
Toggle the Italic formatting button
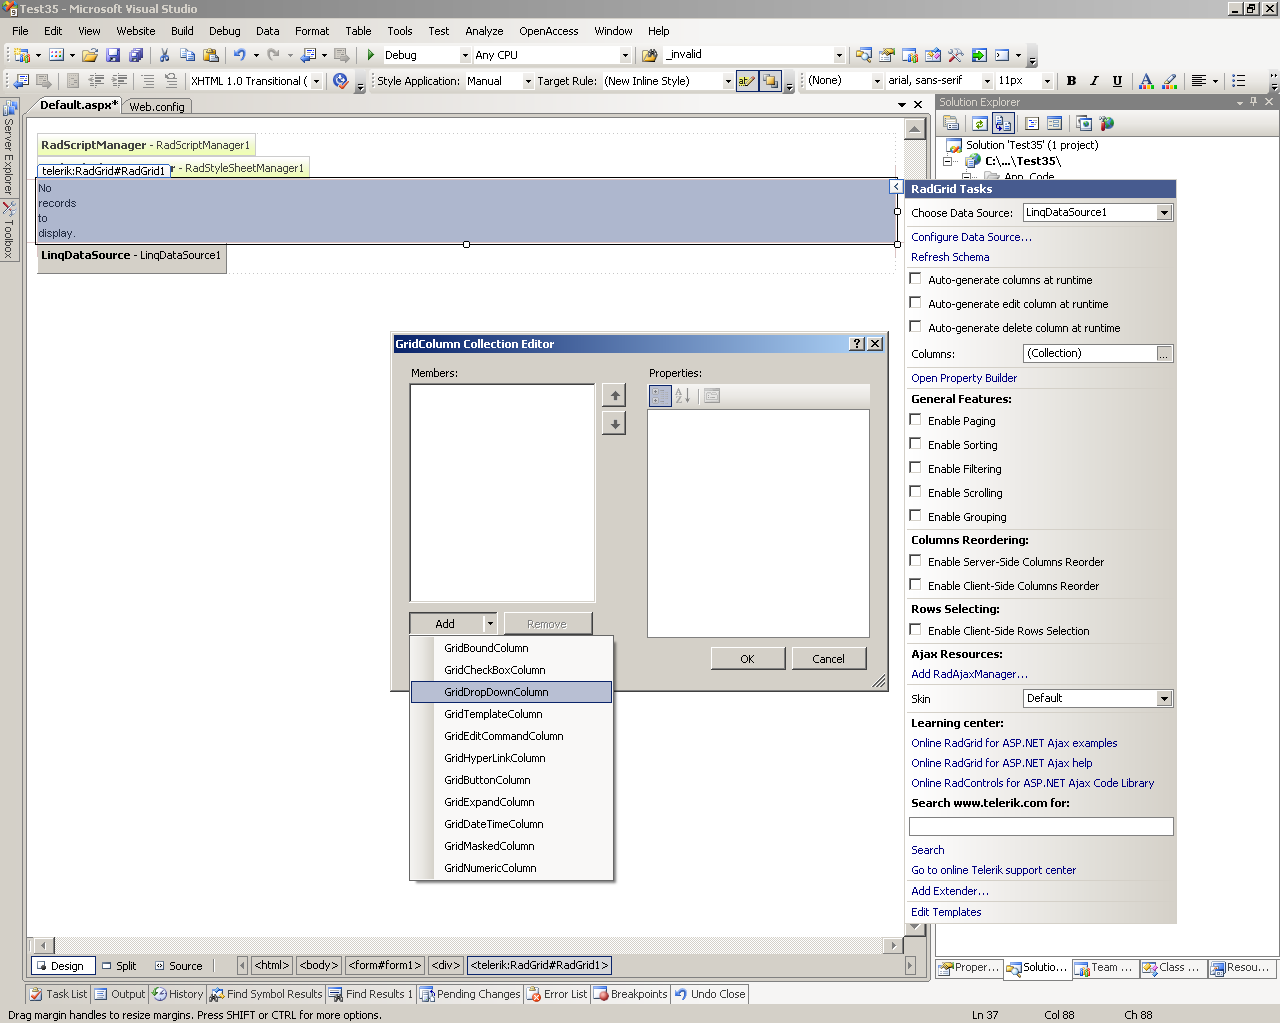pyautogui.click(x=1094, y=81)
